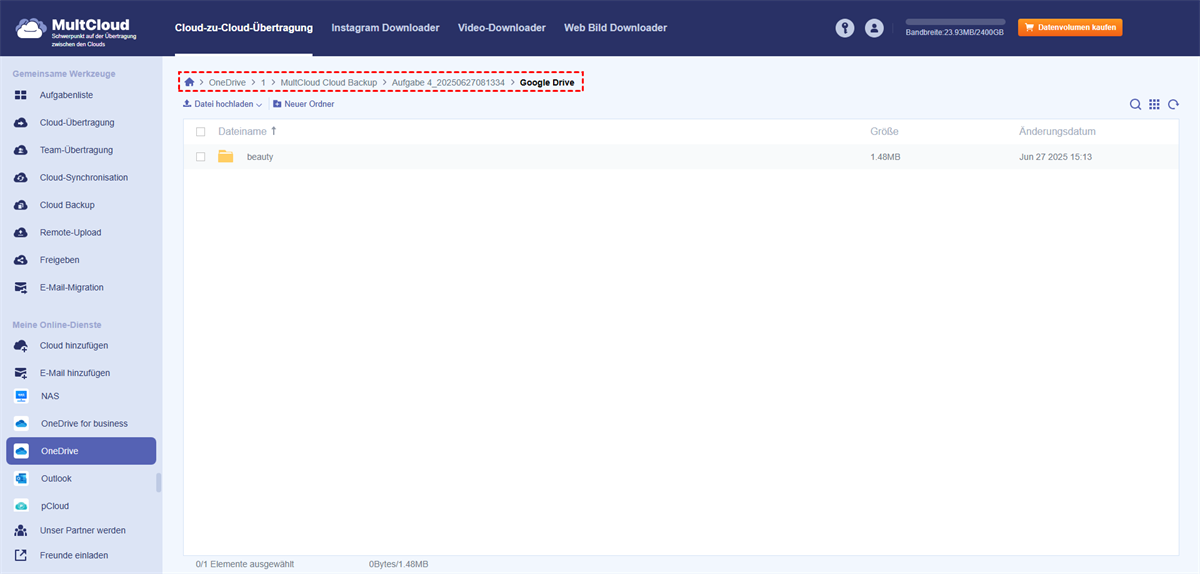This screenshot has width=1200, height=574.
Task: Click the Änderungsdatum column header
Action: (x=1057, y=132)
